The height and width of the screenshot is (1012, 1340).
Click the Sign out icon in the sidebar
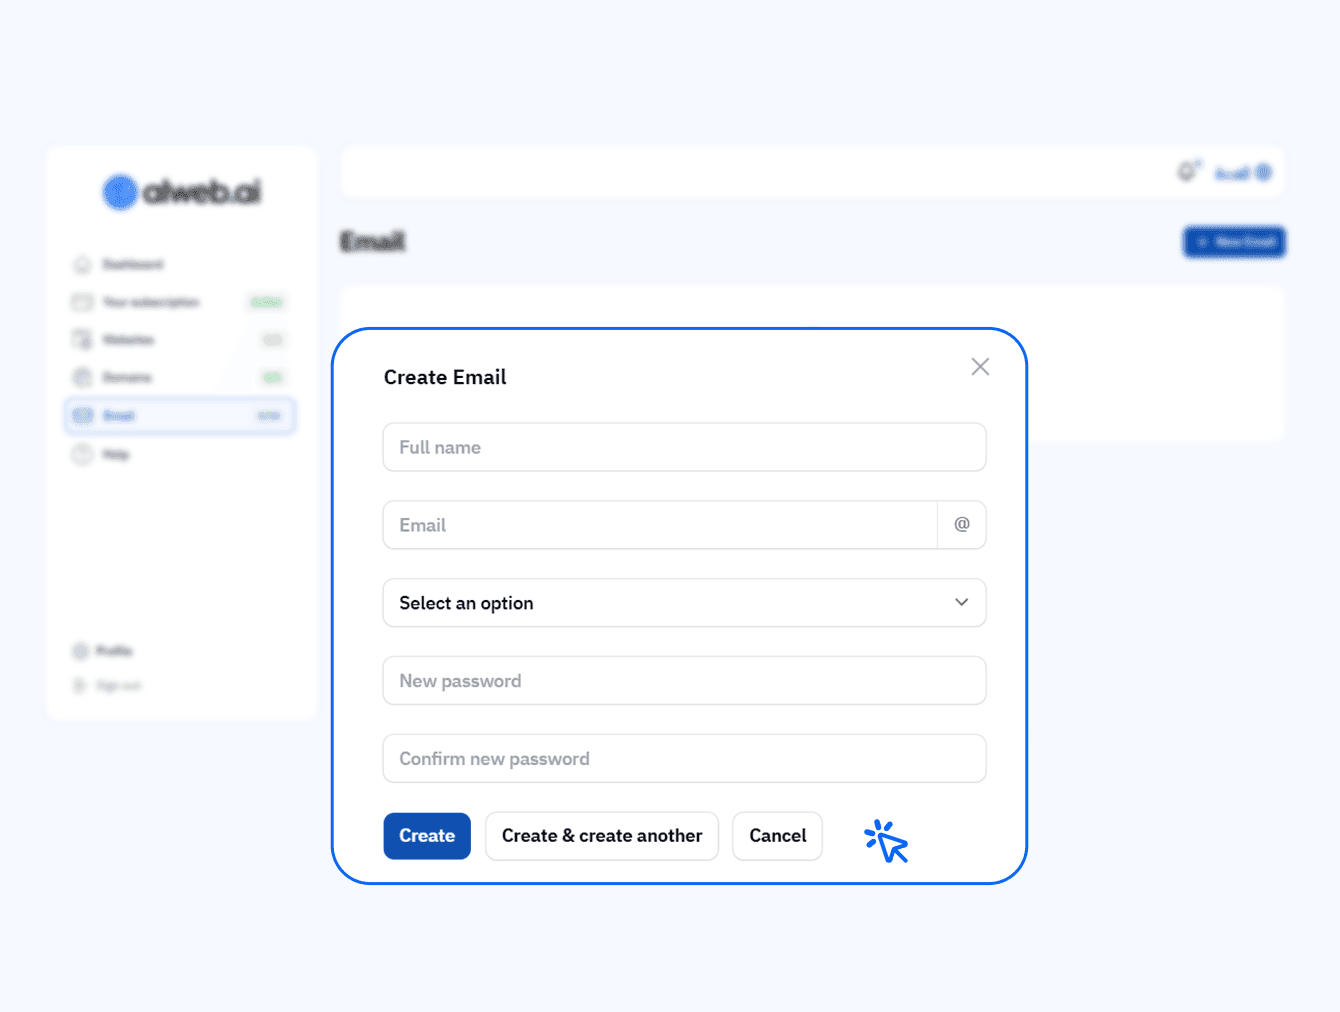click(82, 685)
